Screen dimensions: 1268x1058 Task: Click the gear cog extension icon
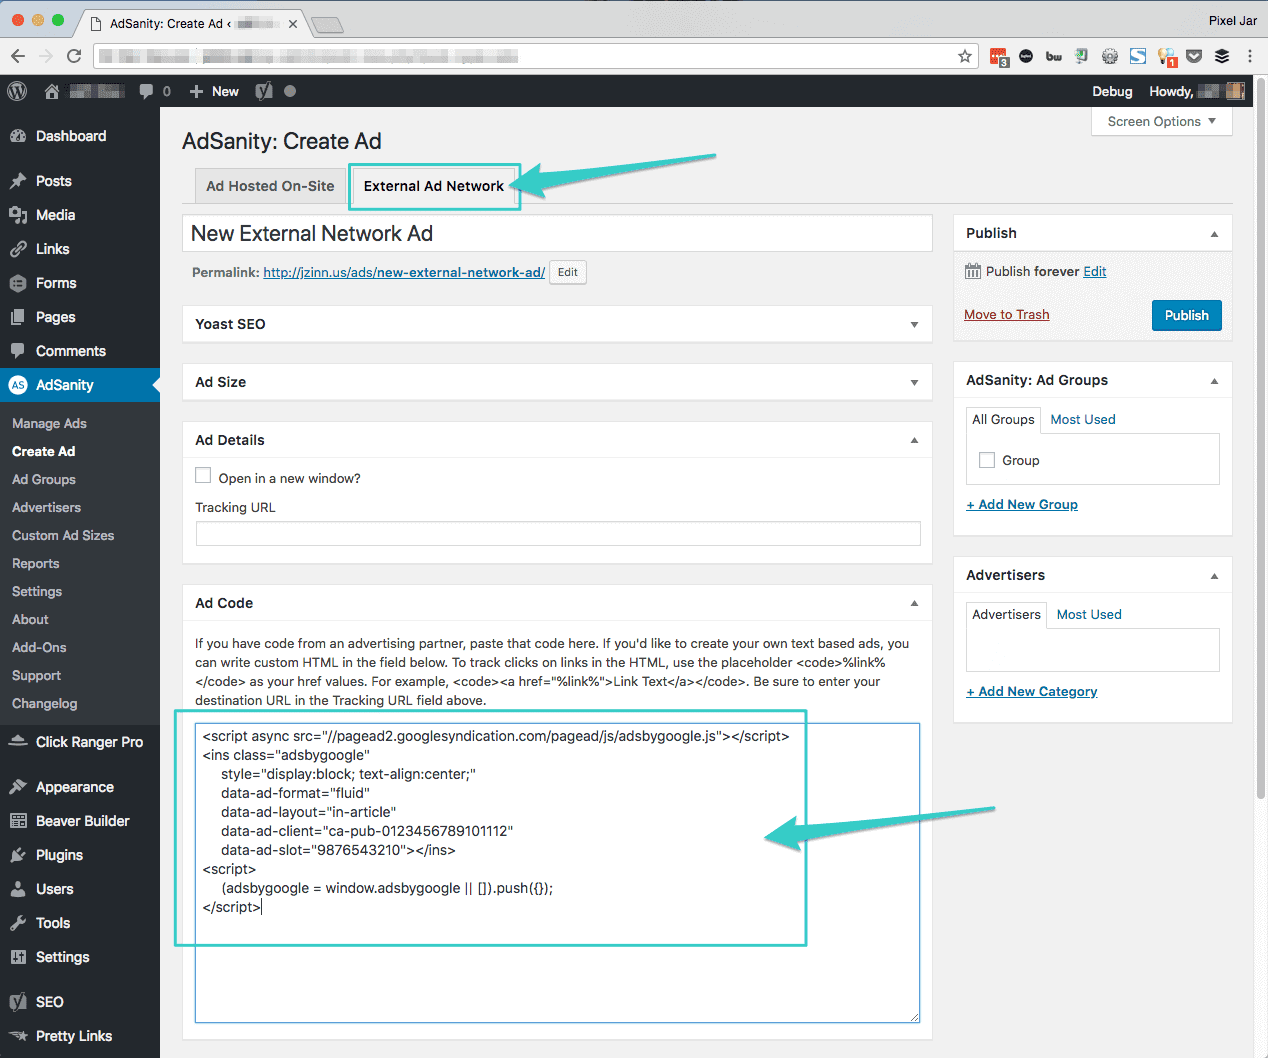(1110, 56)
